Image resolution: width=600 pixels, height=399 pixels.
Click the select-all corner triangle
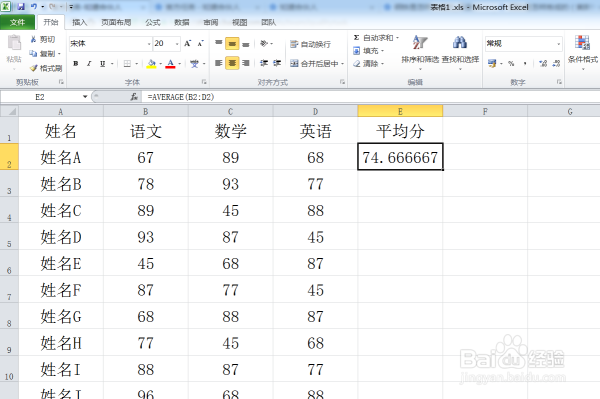pos(10,111)
